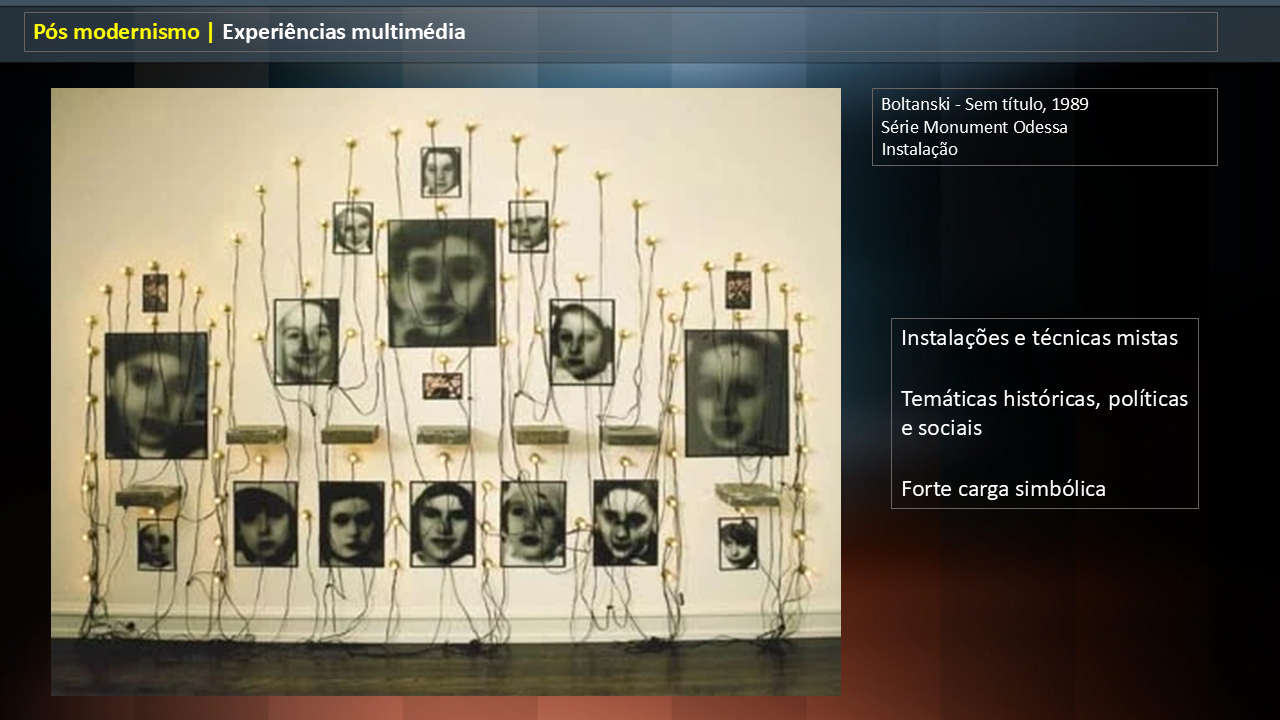This screenshot has height=720, width=1280.
Task: Click the 'Instalação' caption line
Action: pyautogui.click(x=919, y=150)
